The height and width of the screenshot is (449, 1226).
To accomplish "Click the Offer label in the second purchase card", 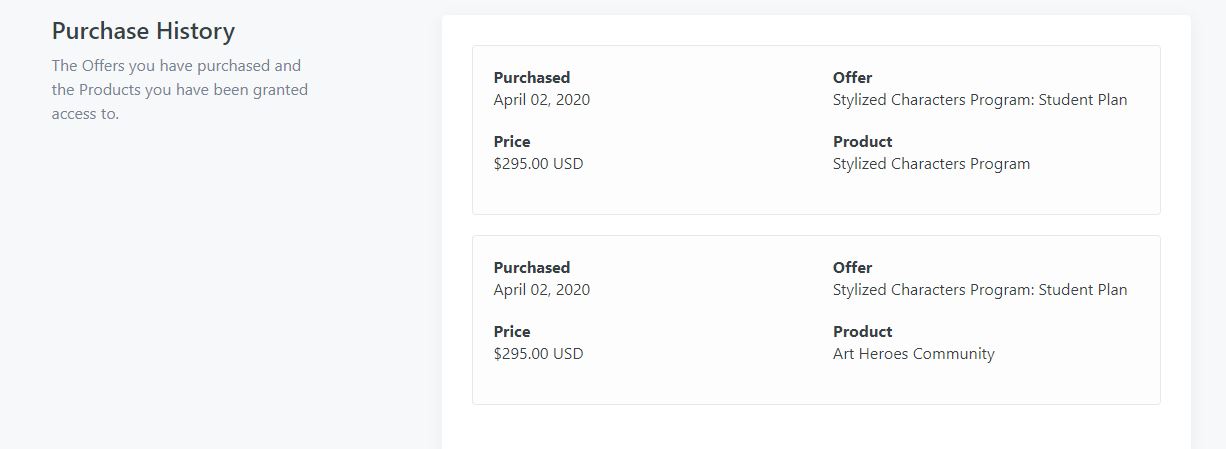I will [852, 268].
